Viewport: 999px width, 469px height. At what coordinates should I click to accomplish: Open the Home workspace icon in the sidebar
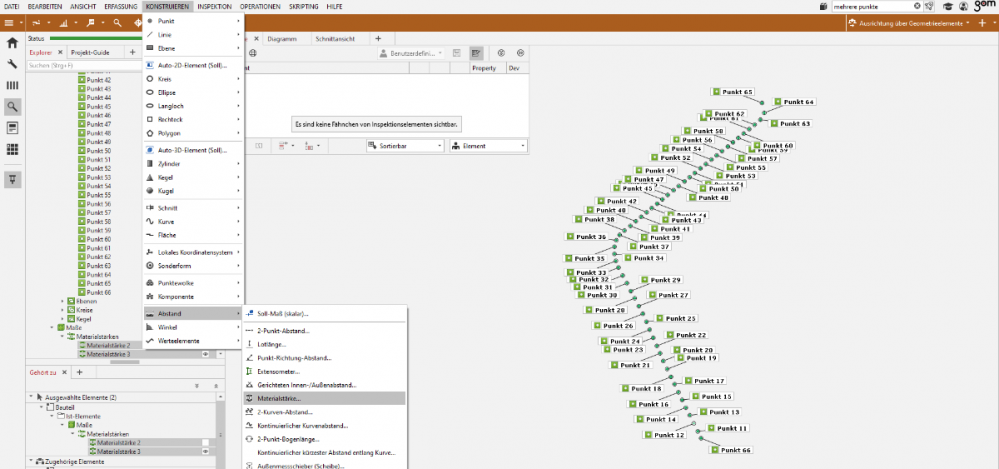(13, 44)
